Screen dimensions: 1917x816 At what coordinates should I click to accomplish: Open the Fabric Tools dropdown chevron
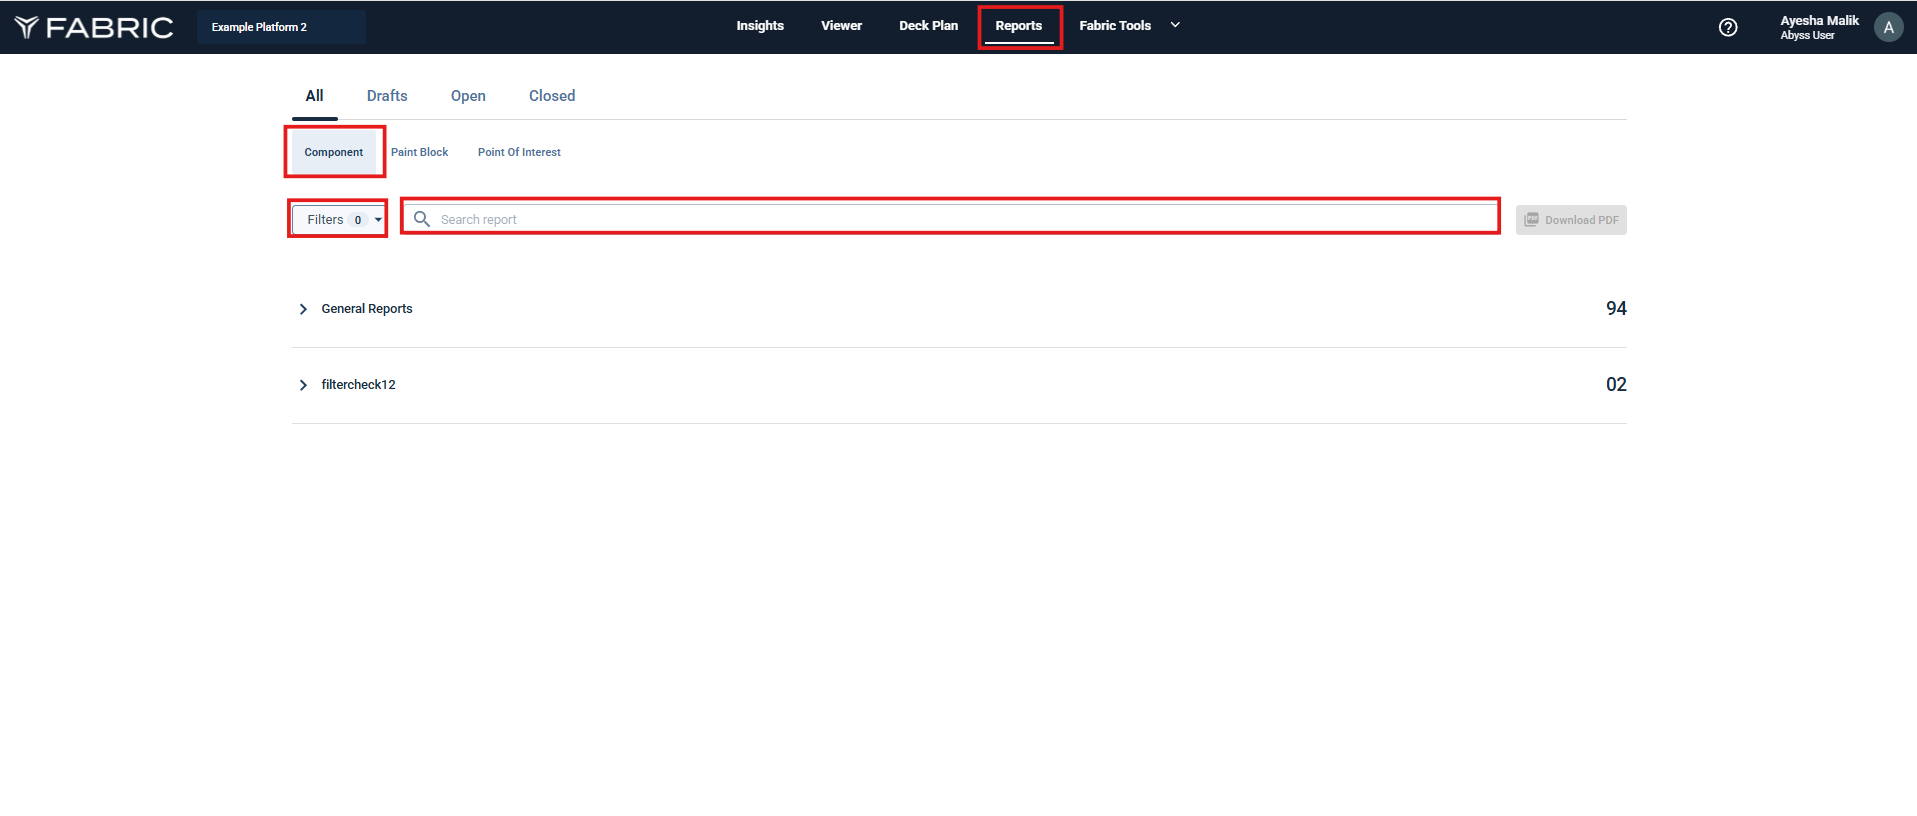[x=1175, y=25]
